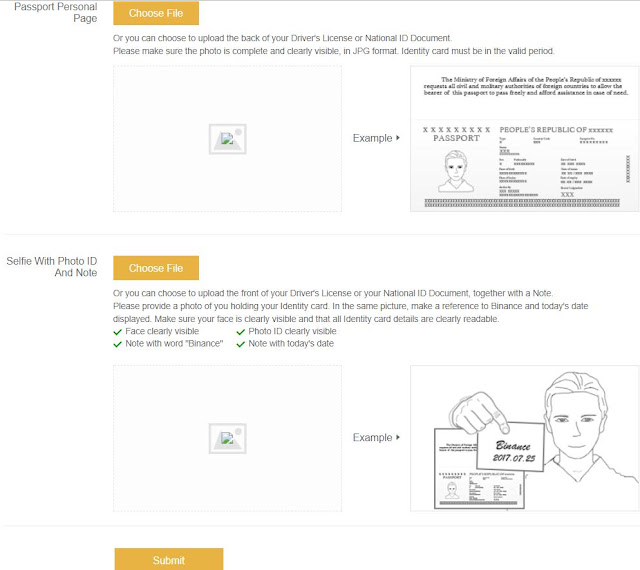
Task: Click the text 'Note with word "Binance"'
Action: click(x=174, y=343)
